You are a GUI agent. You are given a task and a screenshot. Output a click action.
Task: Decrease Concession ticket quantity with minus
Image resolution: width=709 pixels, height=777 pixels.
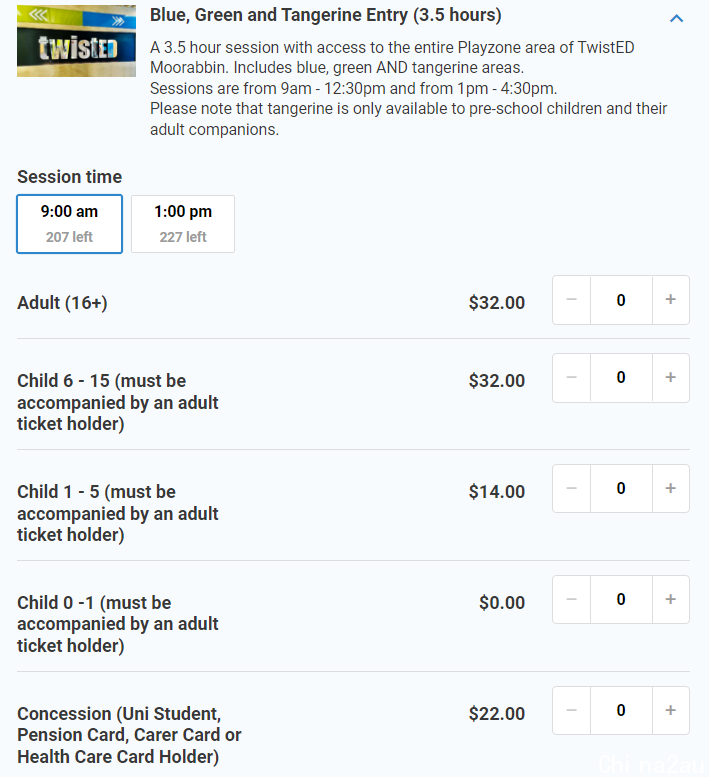click(x=571, y=711)
